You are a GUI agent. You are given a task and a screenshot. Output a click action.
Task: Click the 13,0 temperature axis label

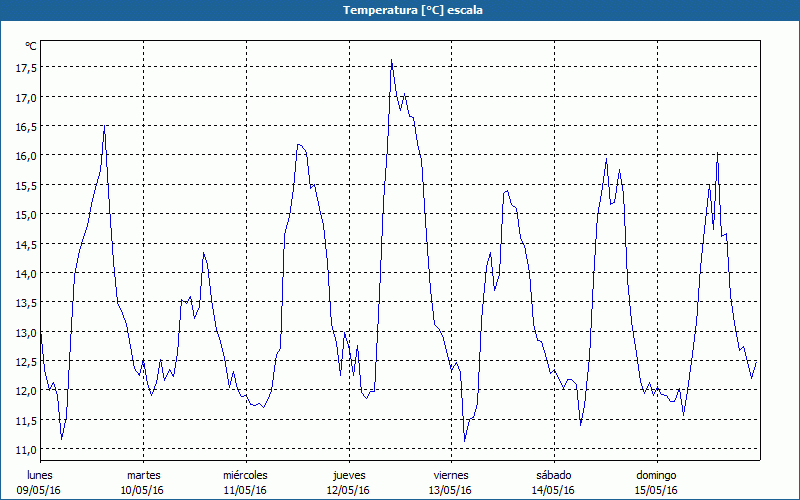(x=26, y=332)
